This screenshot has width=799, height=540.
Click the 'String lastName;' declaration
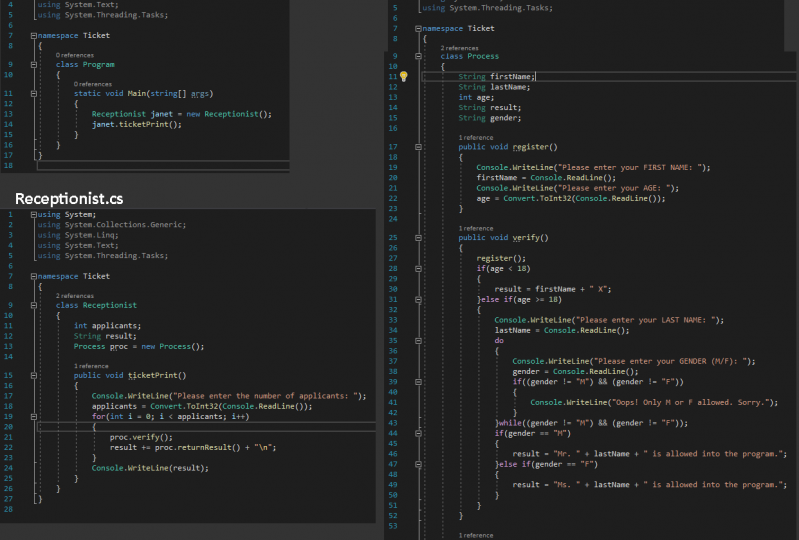pyautogui.click(x=494, y=87)
